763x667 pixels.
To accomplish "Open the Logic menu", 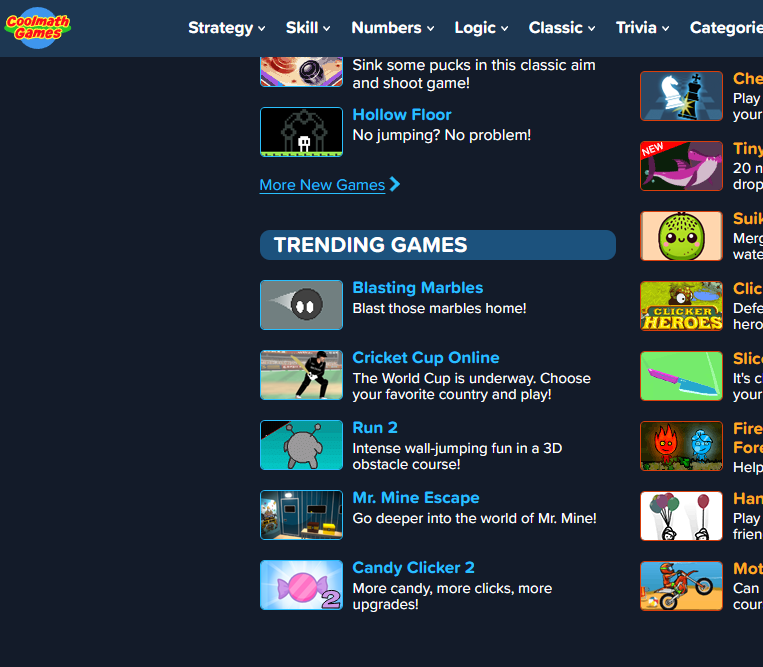I will [481, 28].
